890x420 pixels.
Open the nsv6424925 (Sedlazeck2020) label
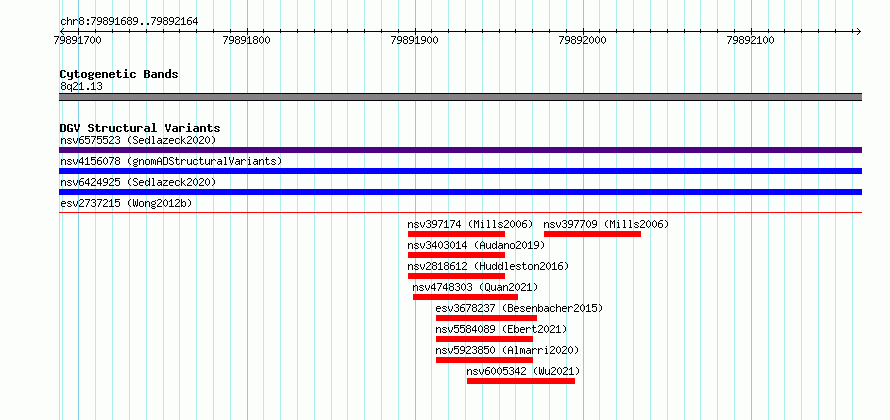coord(138,182)
